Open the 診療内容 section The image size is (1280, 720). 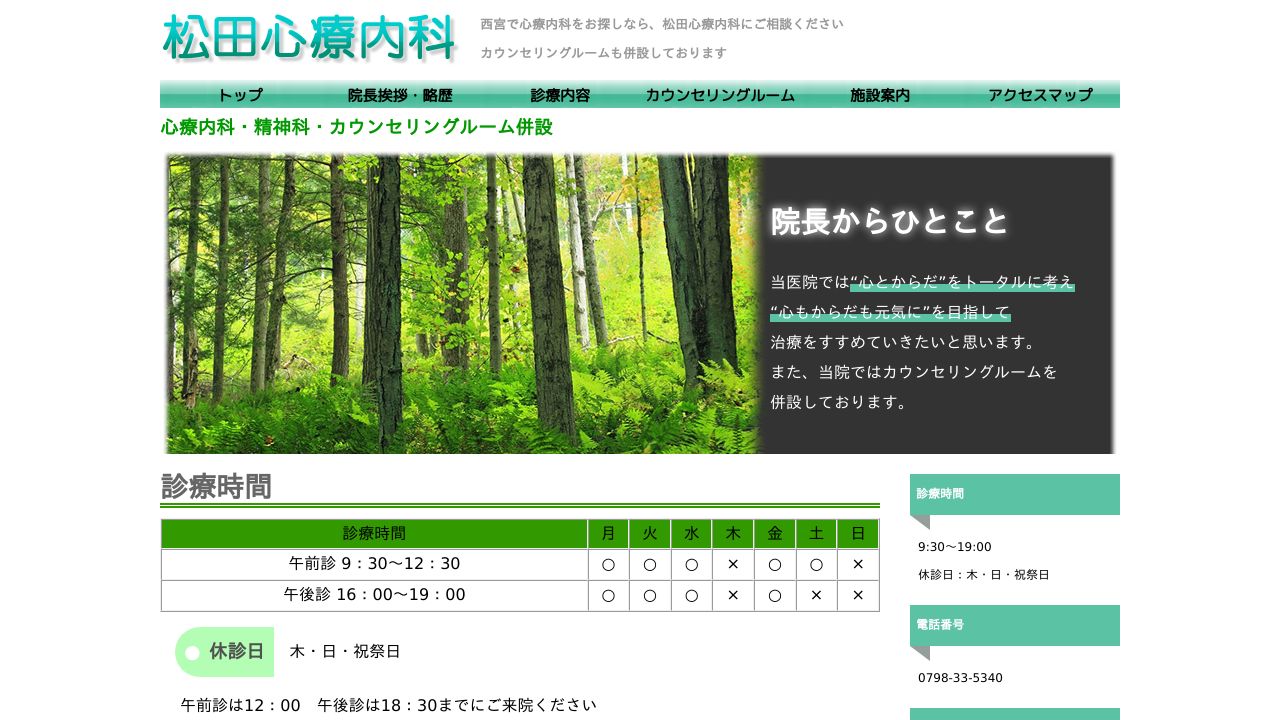click(559, 95)
